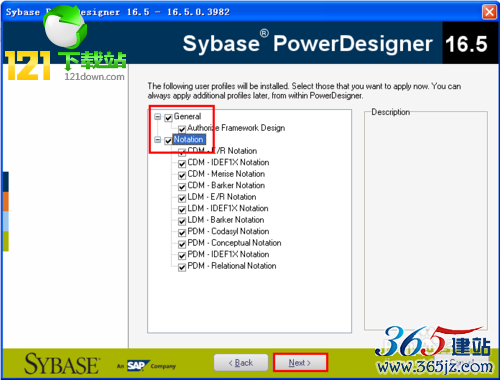Select the General tree item label
The image size is (500, 380).
click(187, 116)
